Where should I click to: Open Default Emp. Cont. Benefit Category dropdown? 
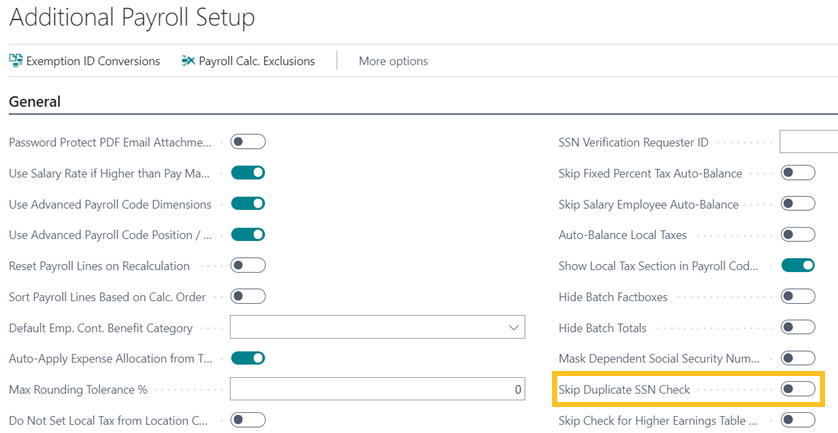click(x=514, y=328)
